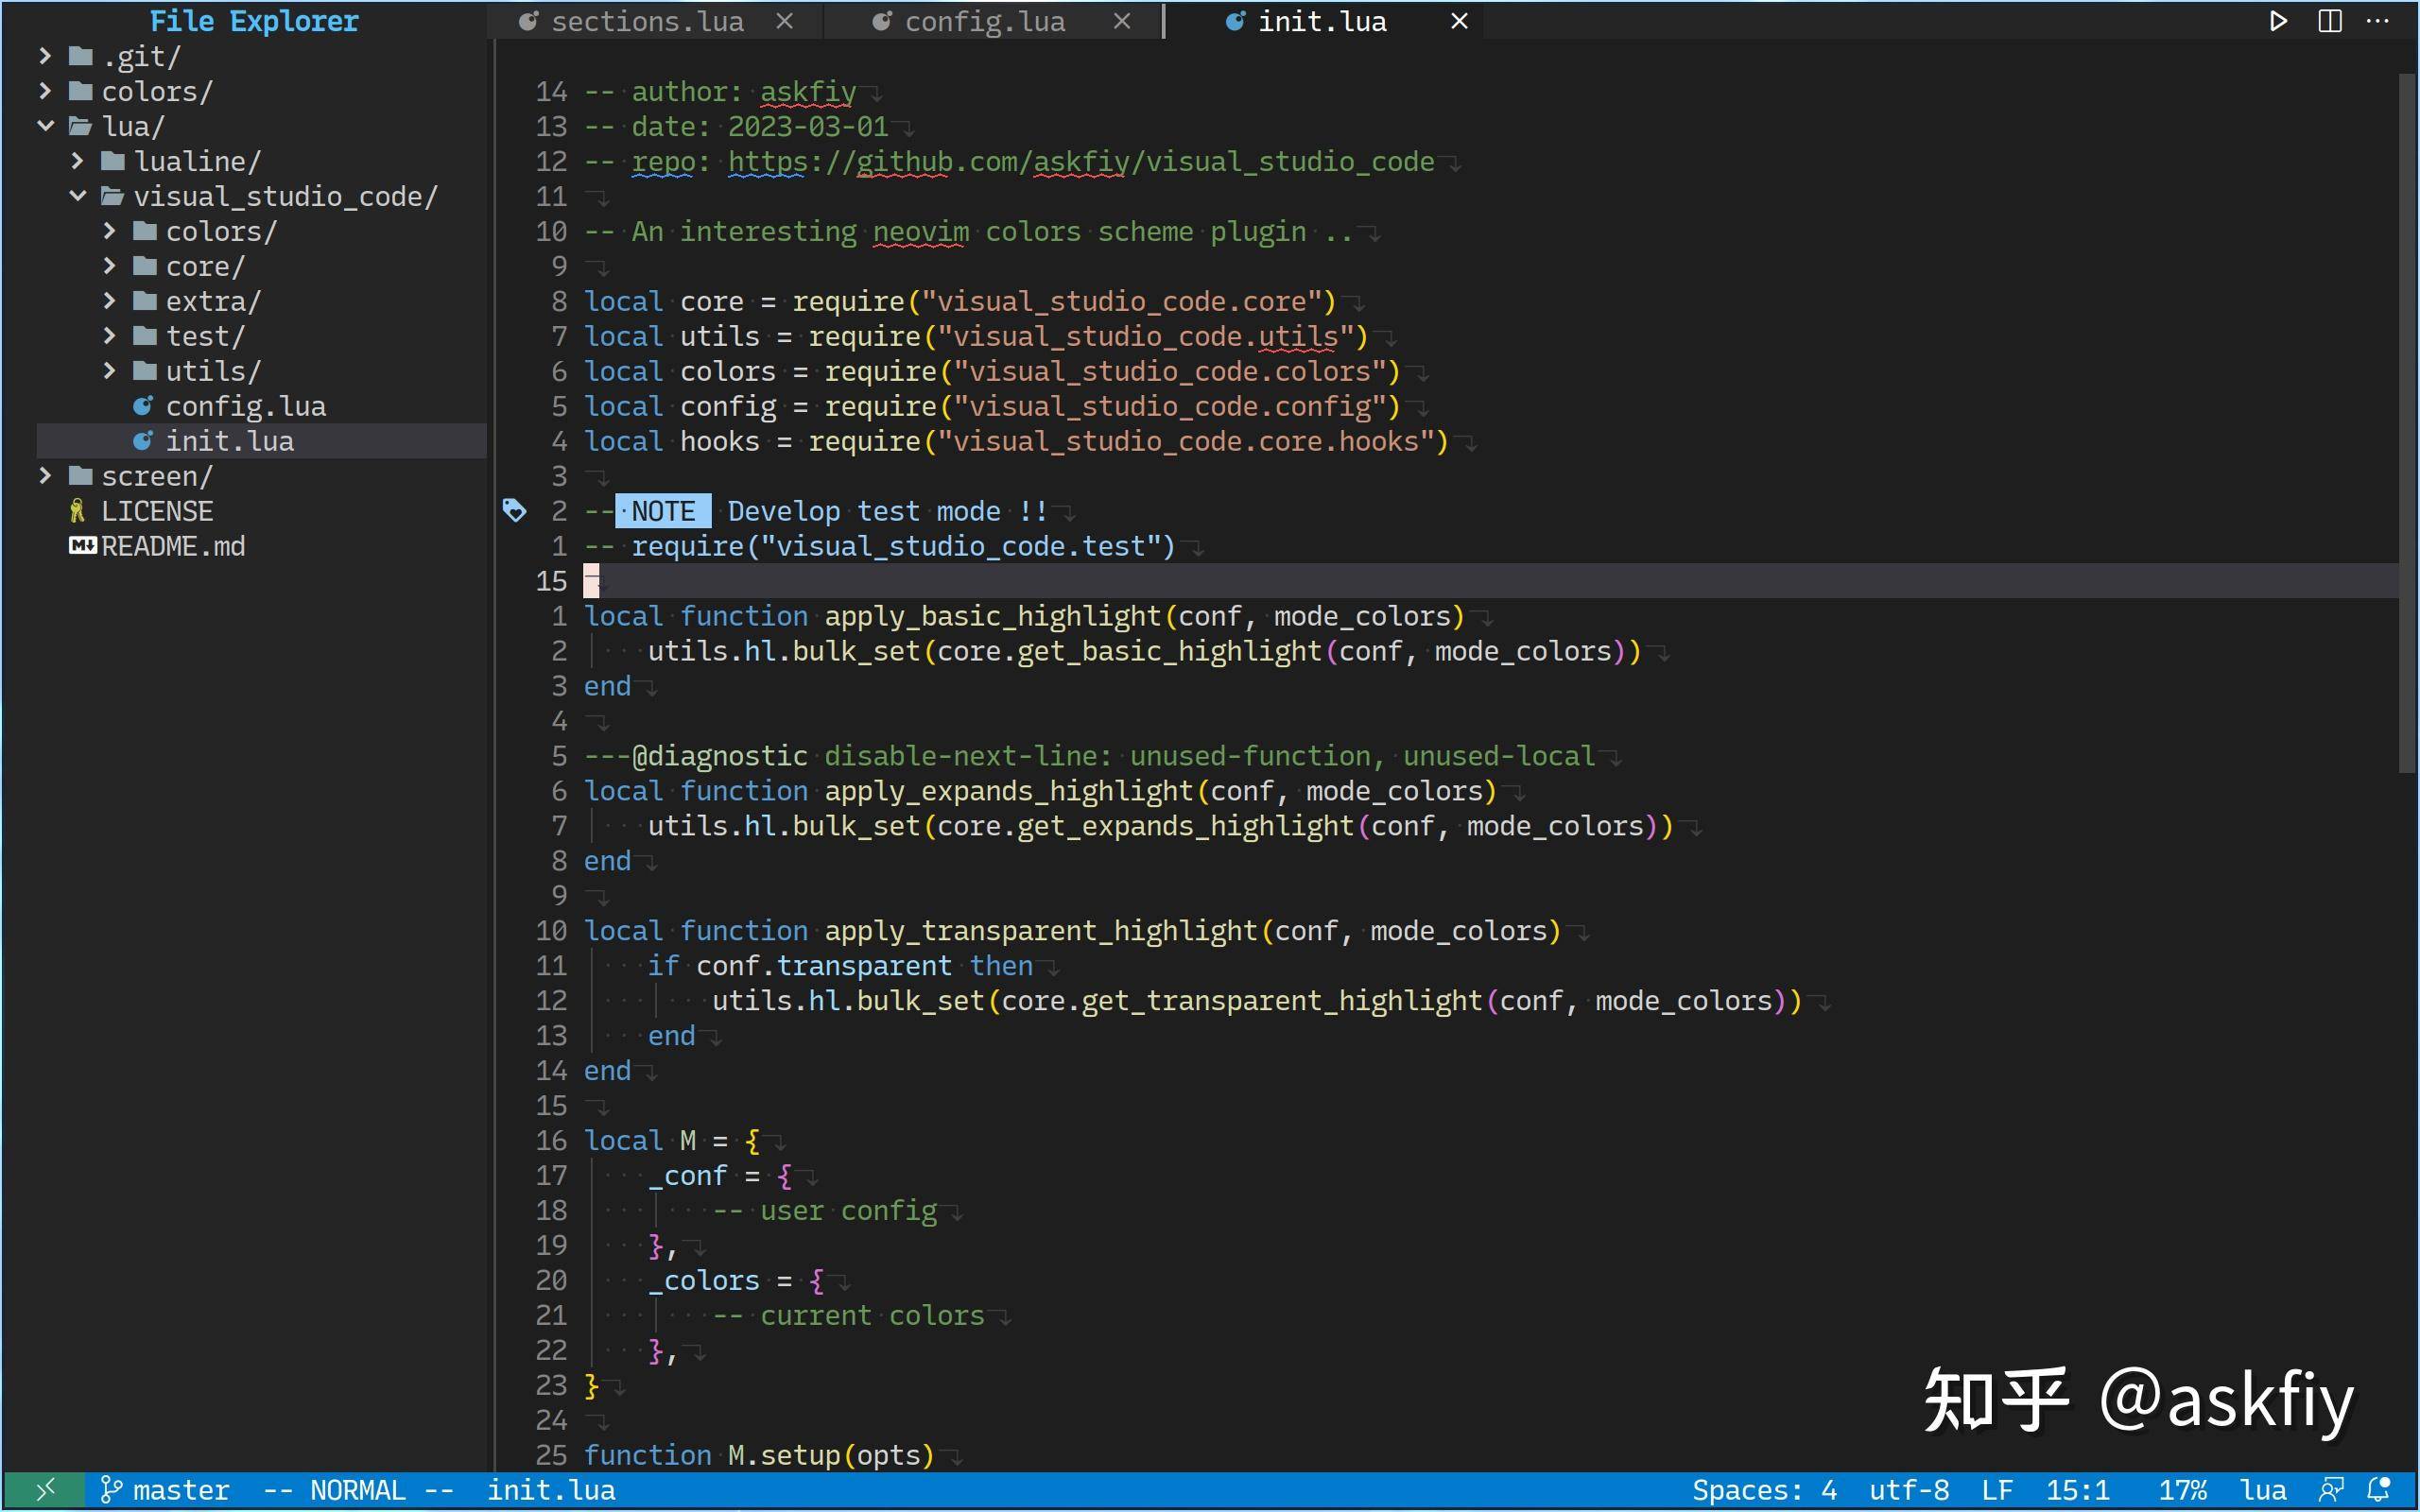Click the -- NORMAL -- mode indicator
This screenshot has height=1512, width=2420.
[358, 1490]
